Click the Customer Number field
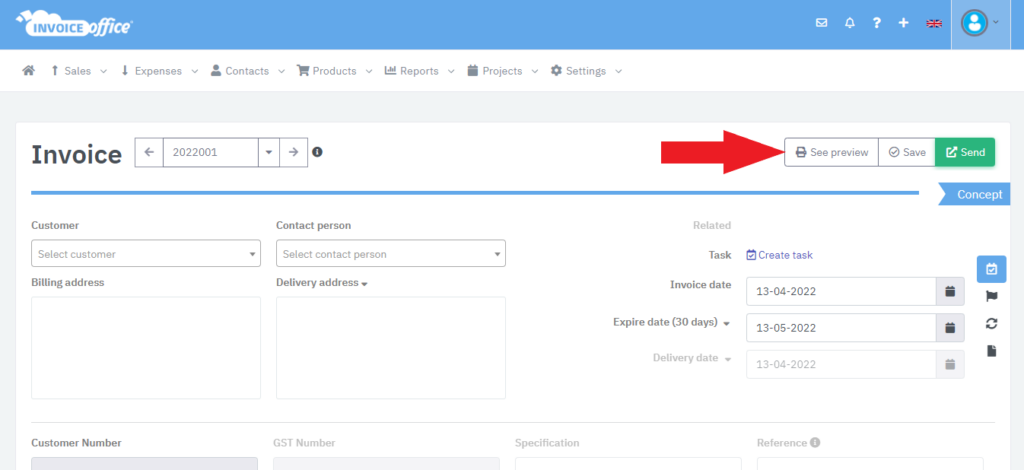This screenshot has height=470, width=1024. (144, 463)
